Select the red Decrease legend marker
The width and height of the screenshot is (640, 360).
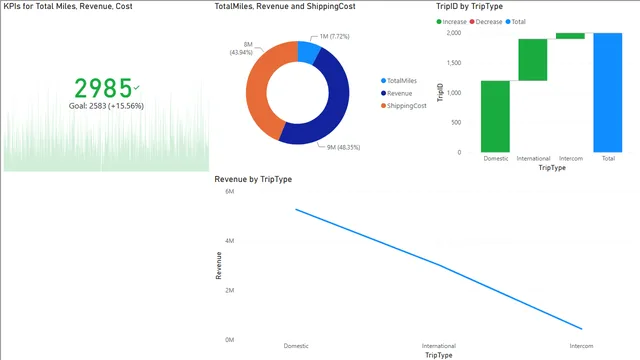(472, 22)
